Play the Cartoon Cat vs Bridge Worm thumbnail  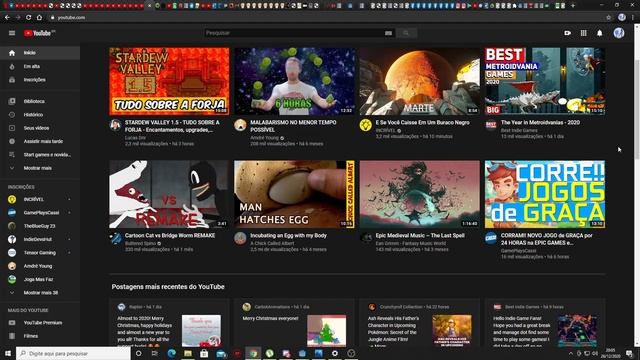[169, 194]
